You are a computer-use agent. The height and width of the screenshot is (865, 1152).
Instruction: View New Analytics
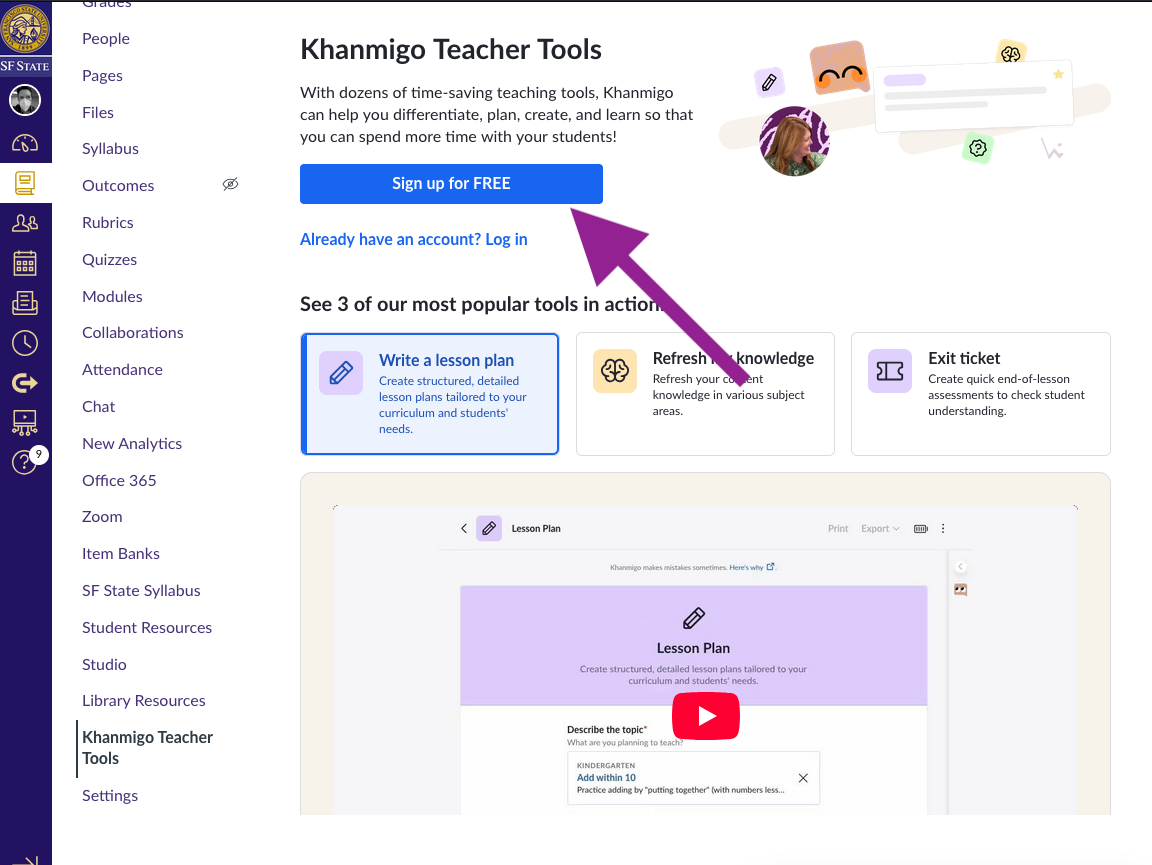coord(132,443)
